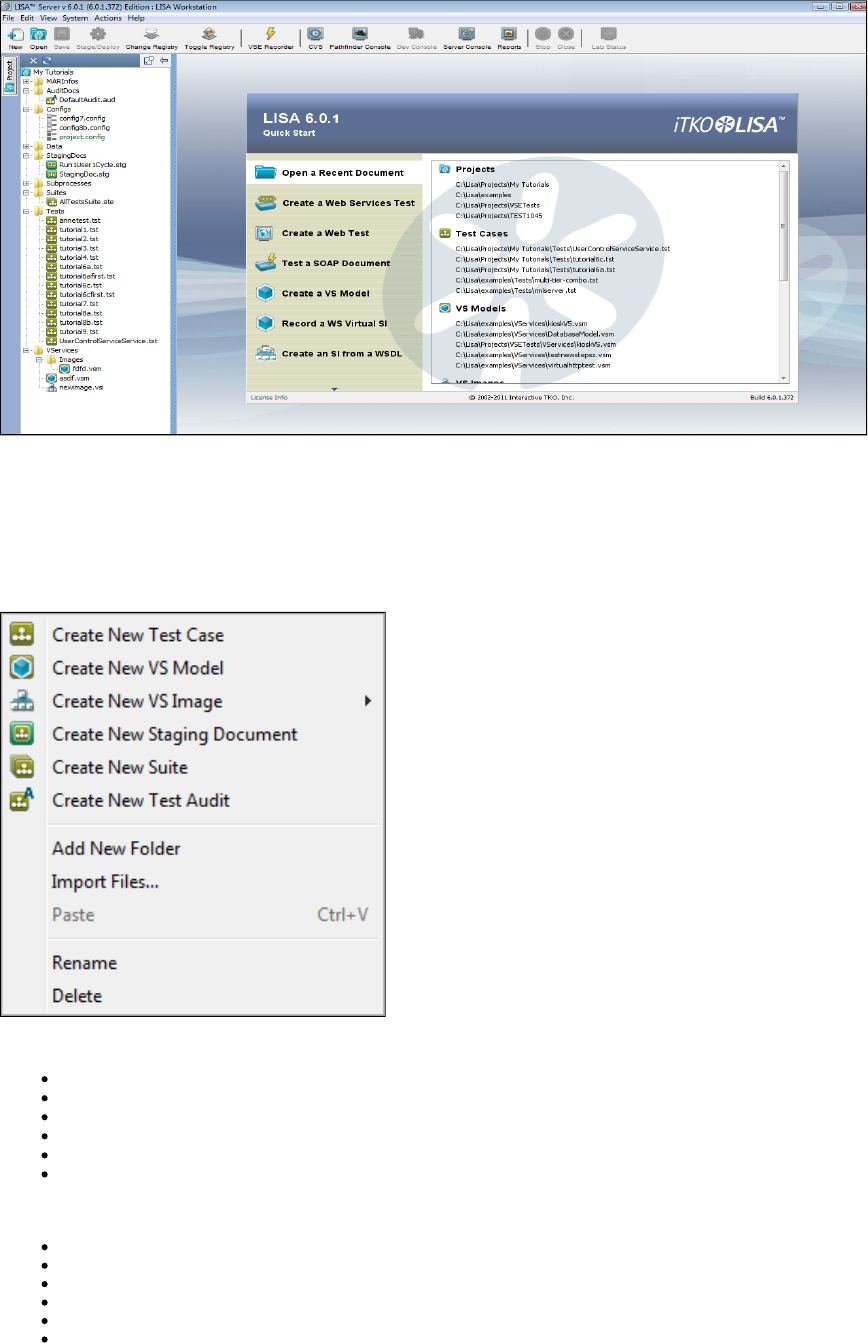
Task: Click the Create New Suite icon
Action: [22, 766]
